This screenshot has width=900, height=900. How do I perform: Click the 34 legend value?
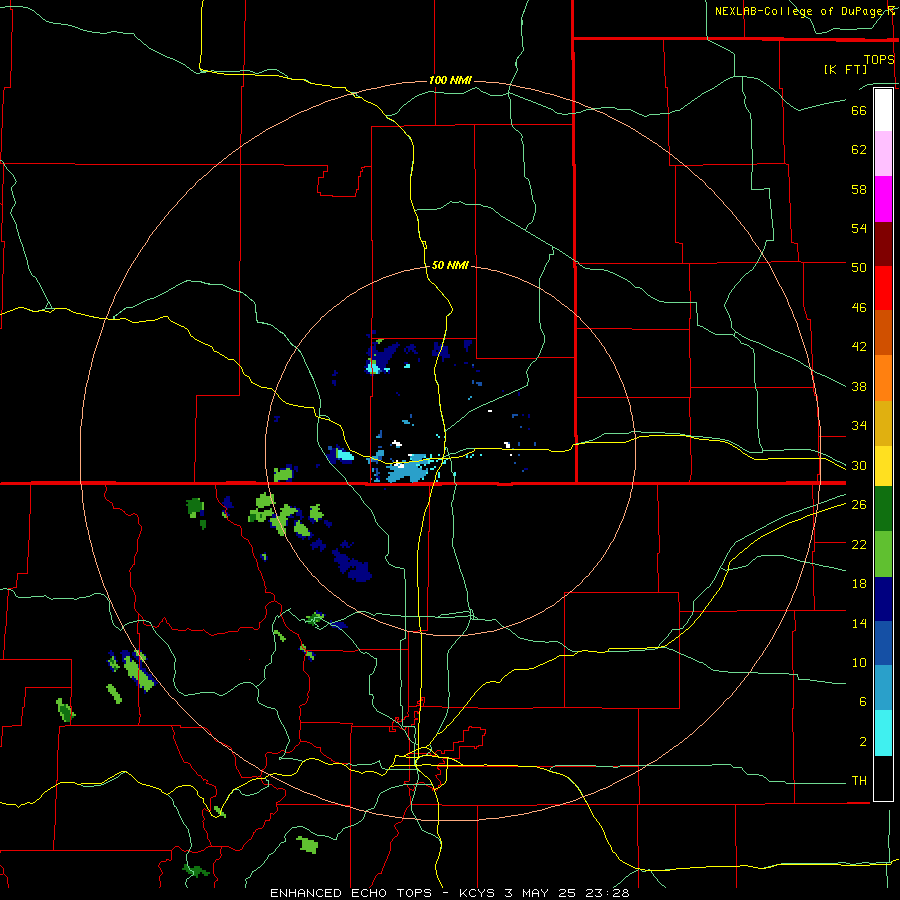[x=859, y=425]
